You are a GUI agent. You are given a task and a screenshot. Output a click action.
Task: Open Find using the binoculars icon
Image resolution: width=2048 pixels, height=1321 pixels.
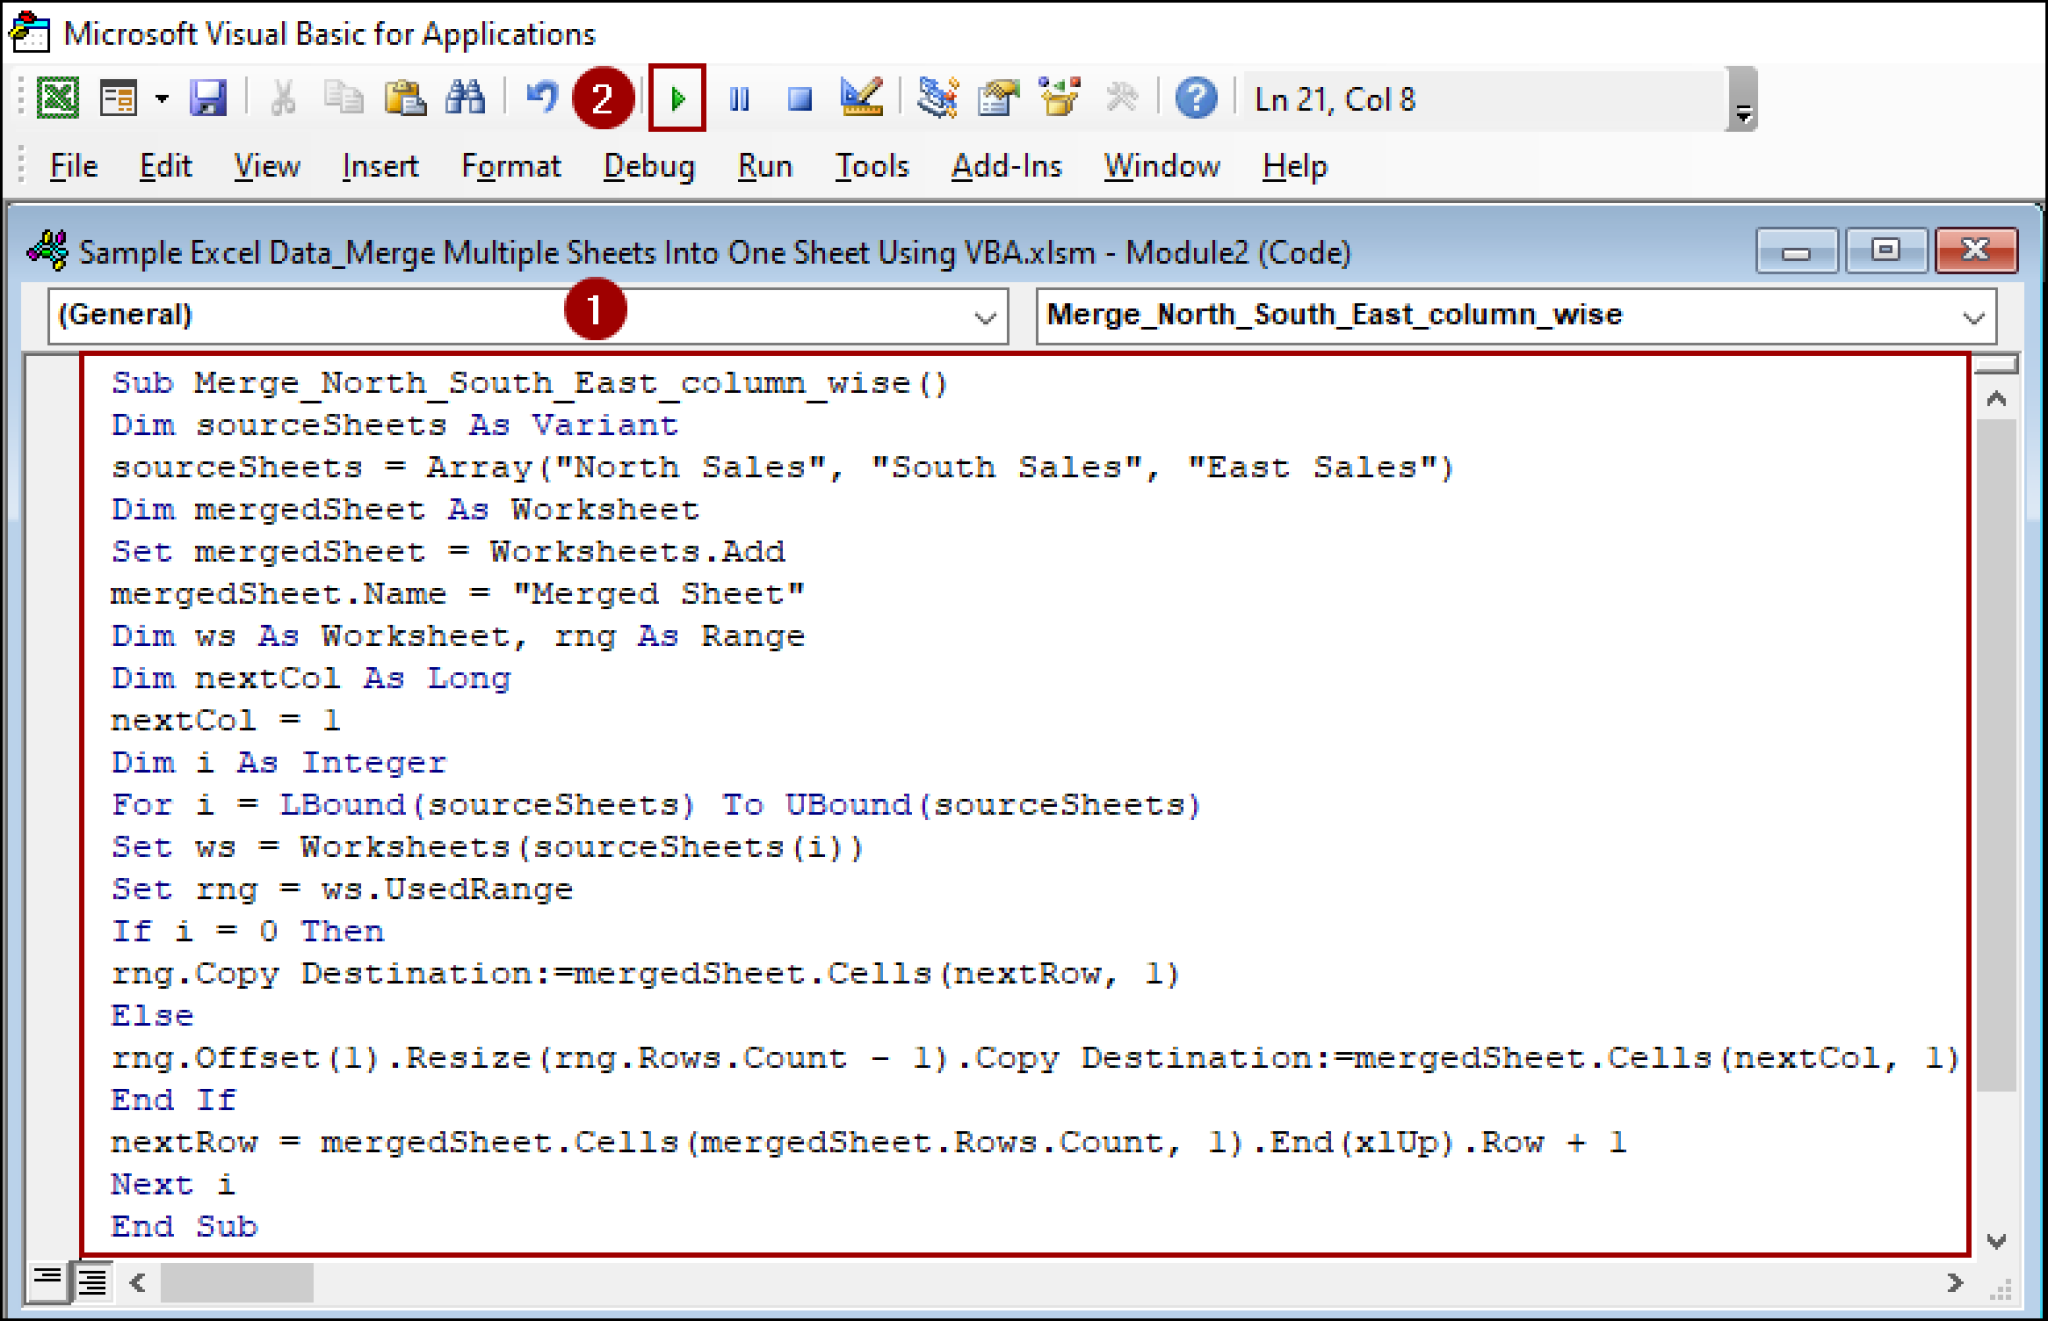click(465, 98)
